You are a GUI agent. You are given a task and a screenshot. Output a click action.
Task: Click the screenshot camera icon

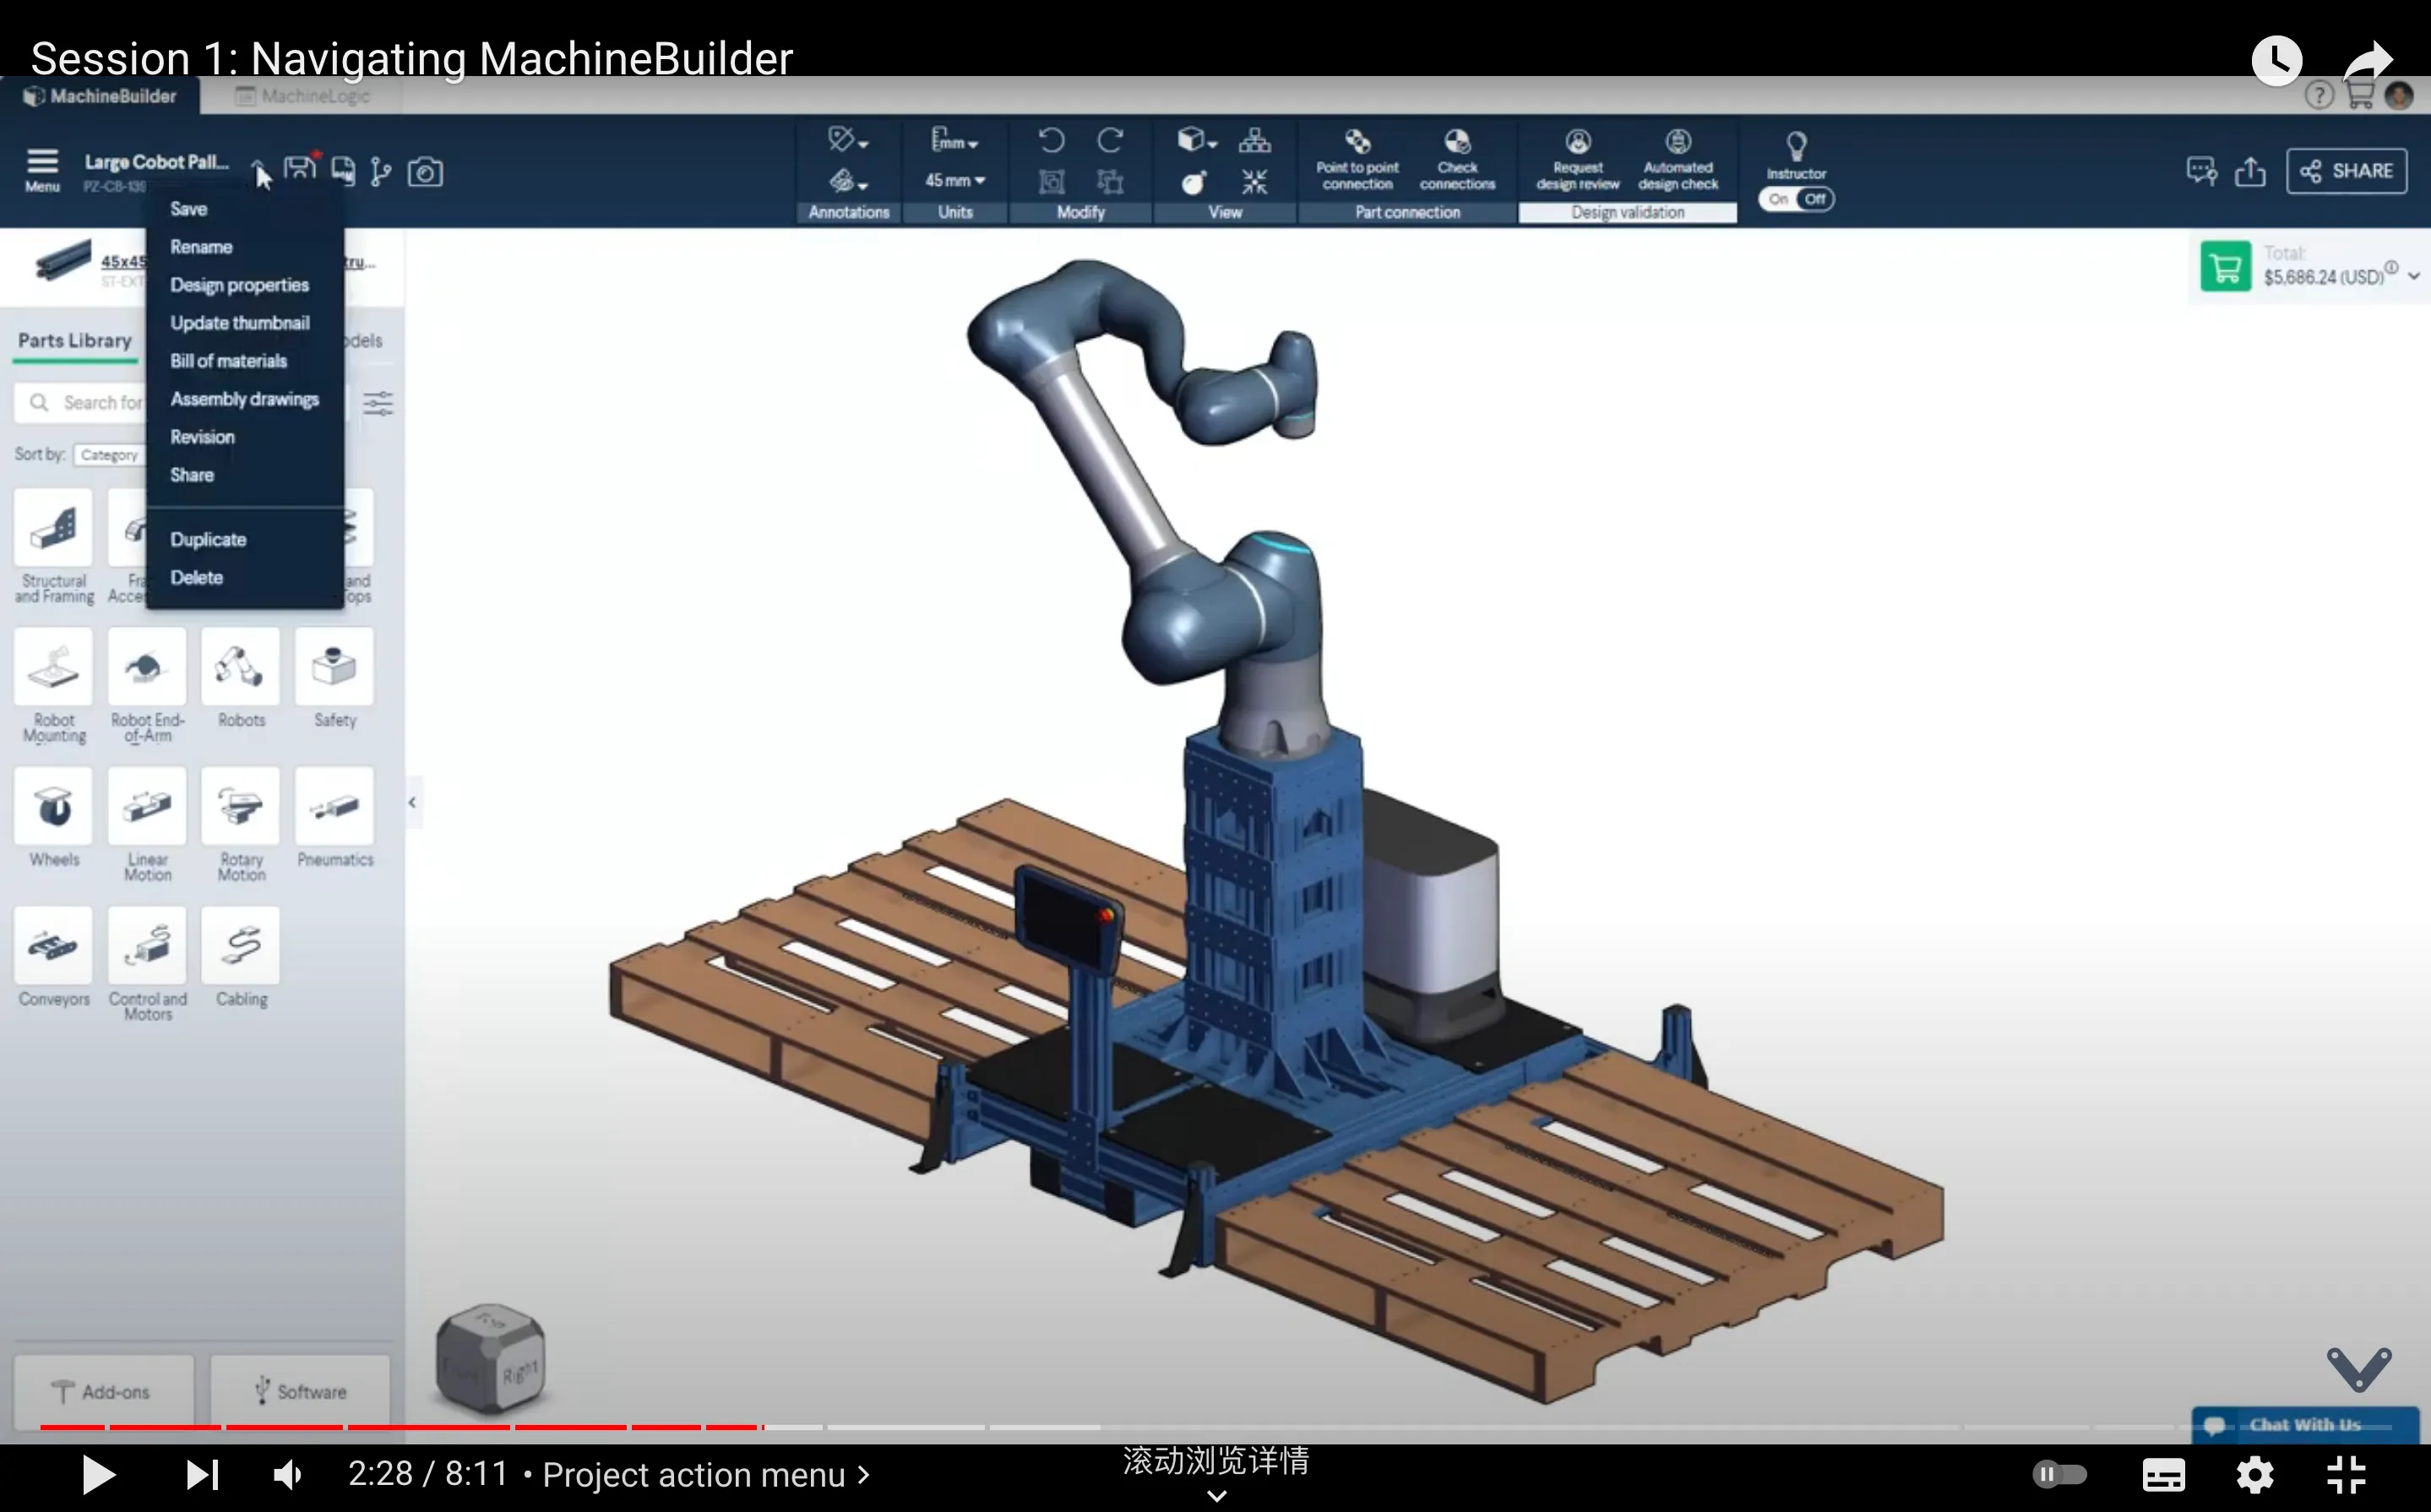(x=425, y=172)
